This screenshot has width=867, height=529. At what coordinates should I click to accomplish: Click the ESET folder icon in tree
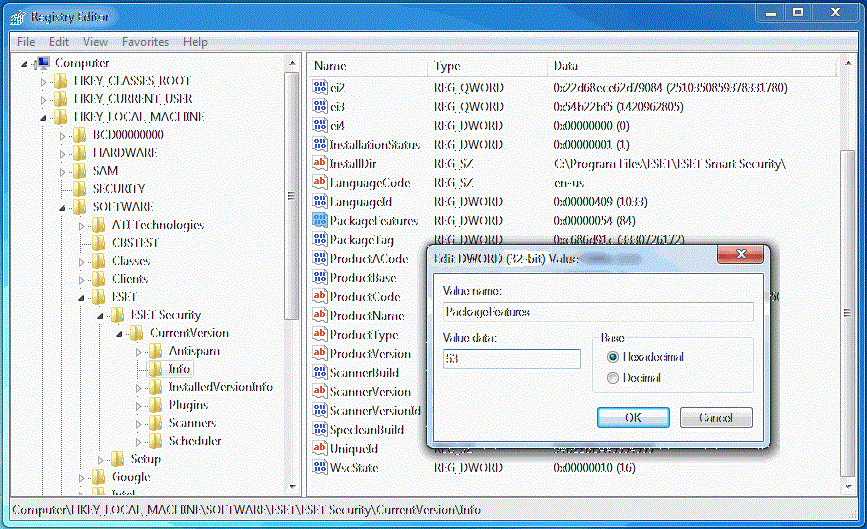coord(99,297)
